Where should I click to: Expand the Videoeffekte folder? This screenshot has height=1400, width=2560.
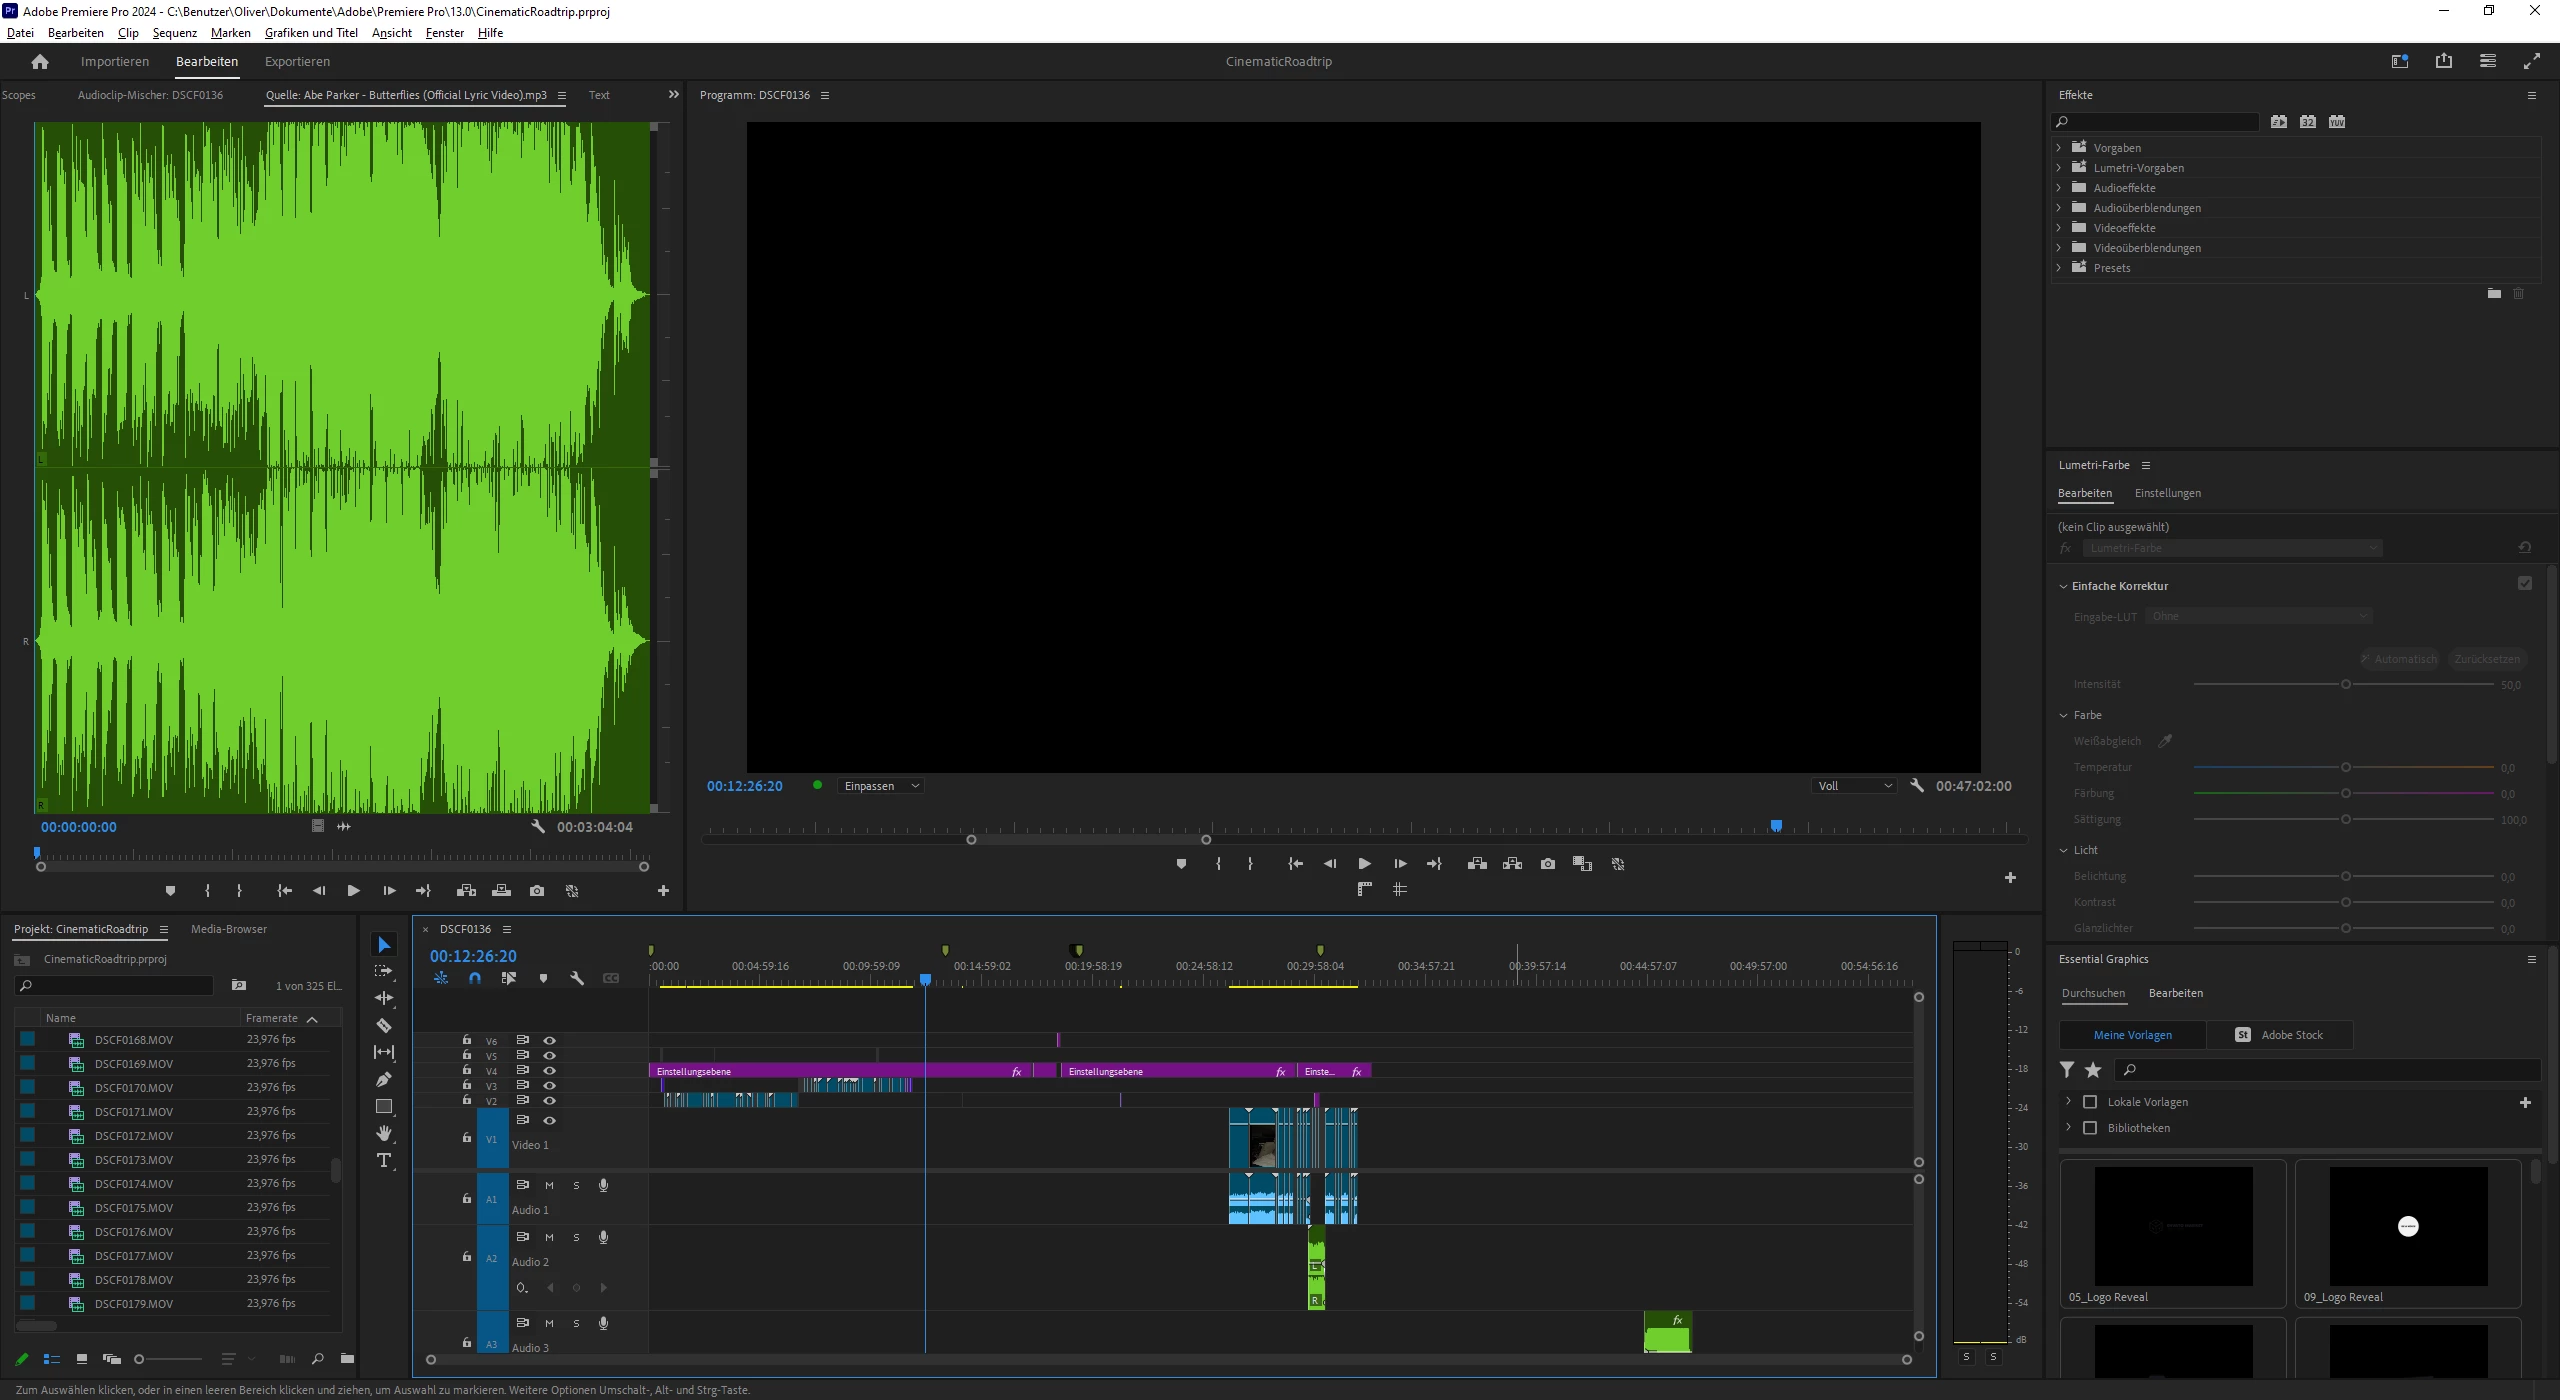pyautogui.click(x=2059, y=228)
